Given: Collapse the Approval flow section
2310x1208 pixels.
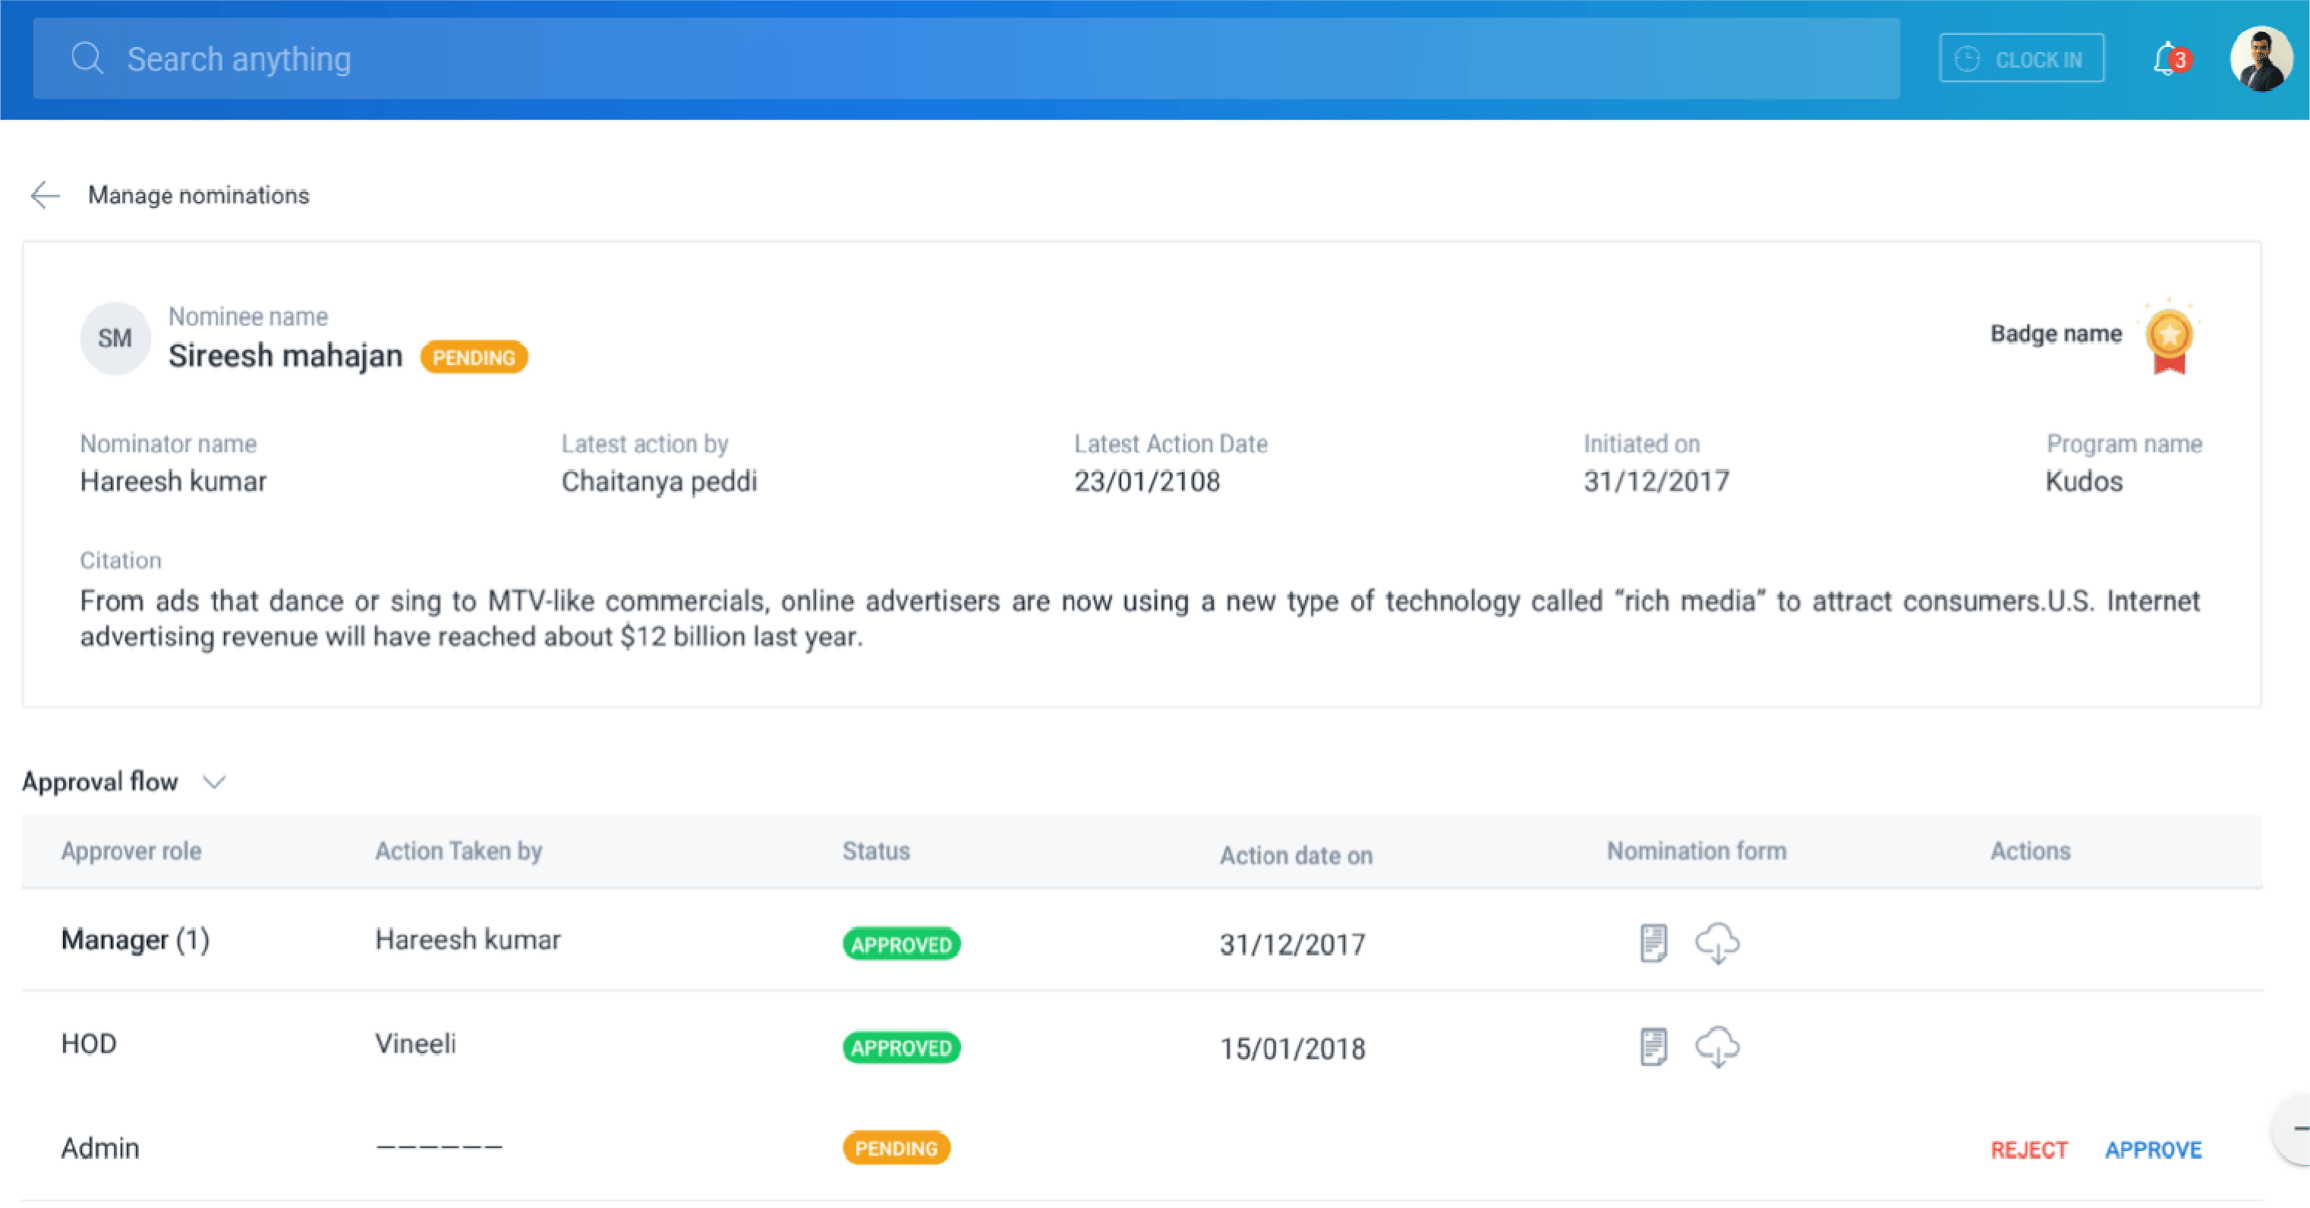Looking at the screenshot, I should coord(214,781).
